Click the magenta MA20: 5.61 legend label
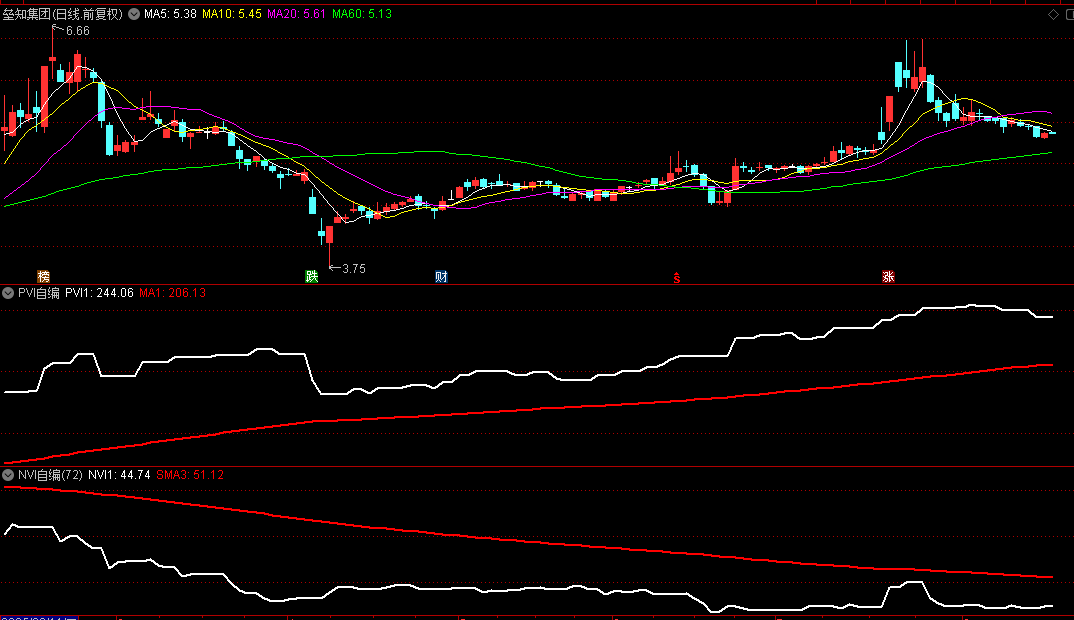 tap(297, 14)
